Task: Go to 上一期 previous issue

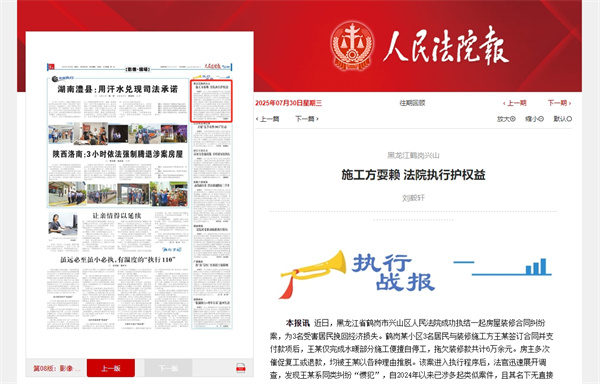Action: pos(515,103)
